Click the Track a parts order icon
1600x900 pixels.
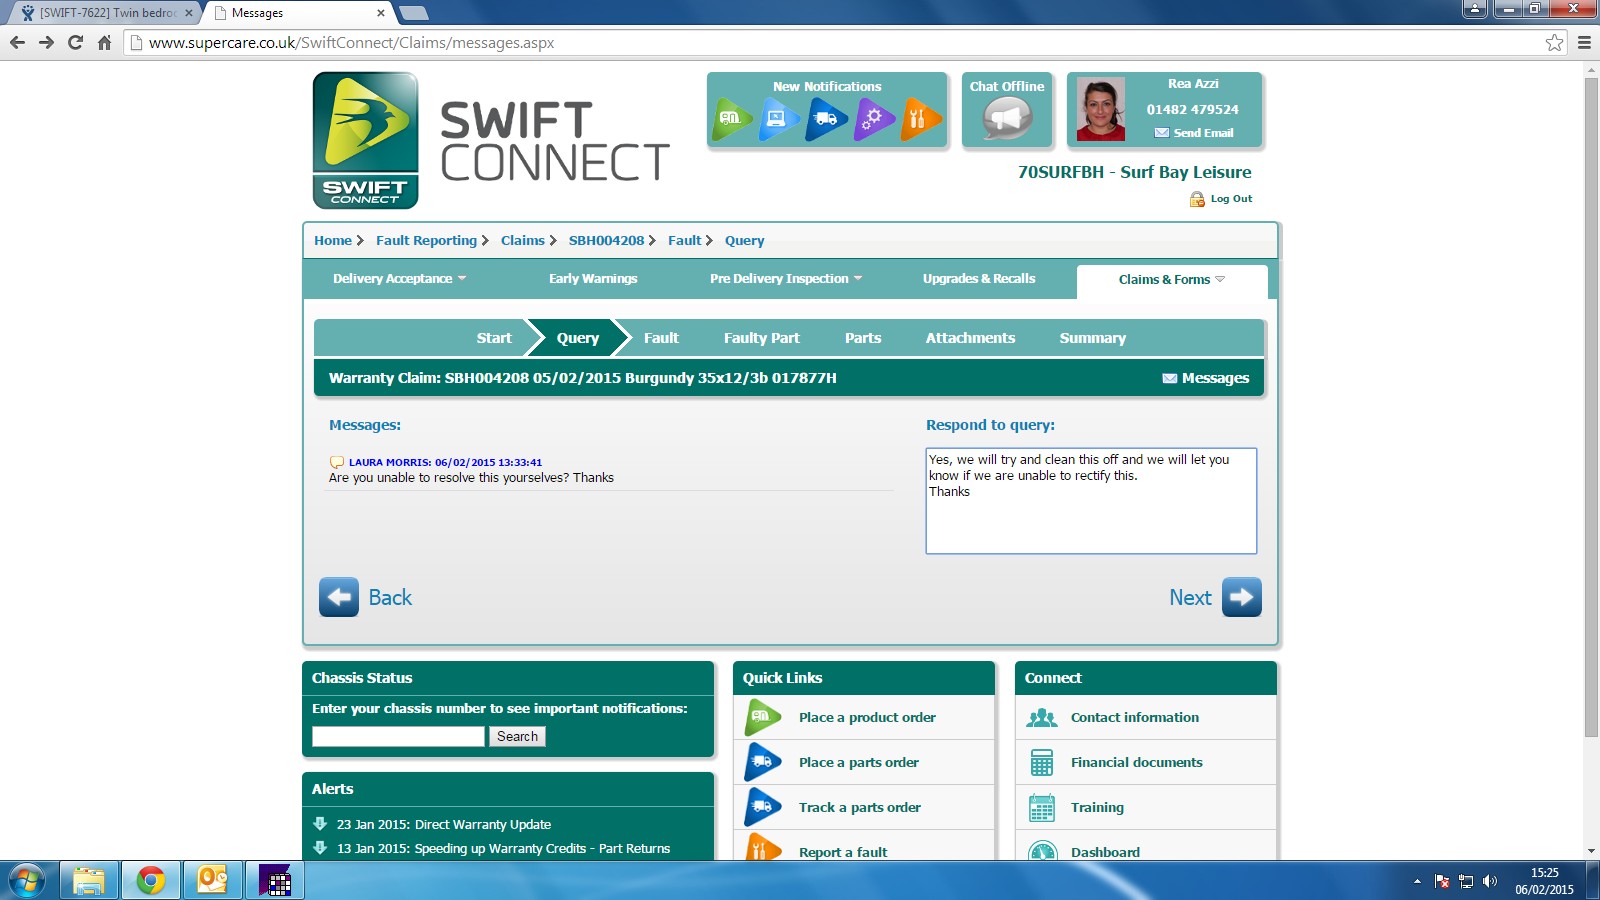(763, 807)
